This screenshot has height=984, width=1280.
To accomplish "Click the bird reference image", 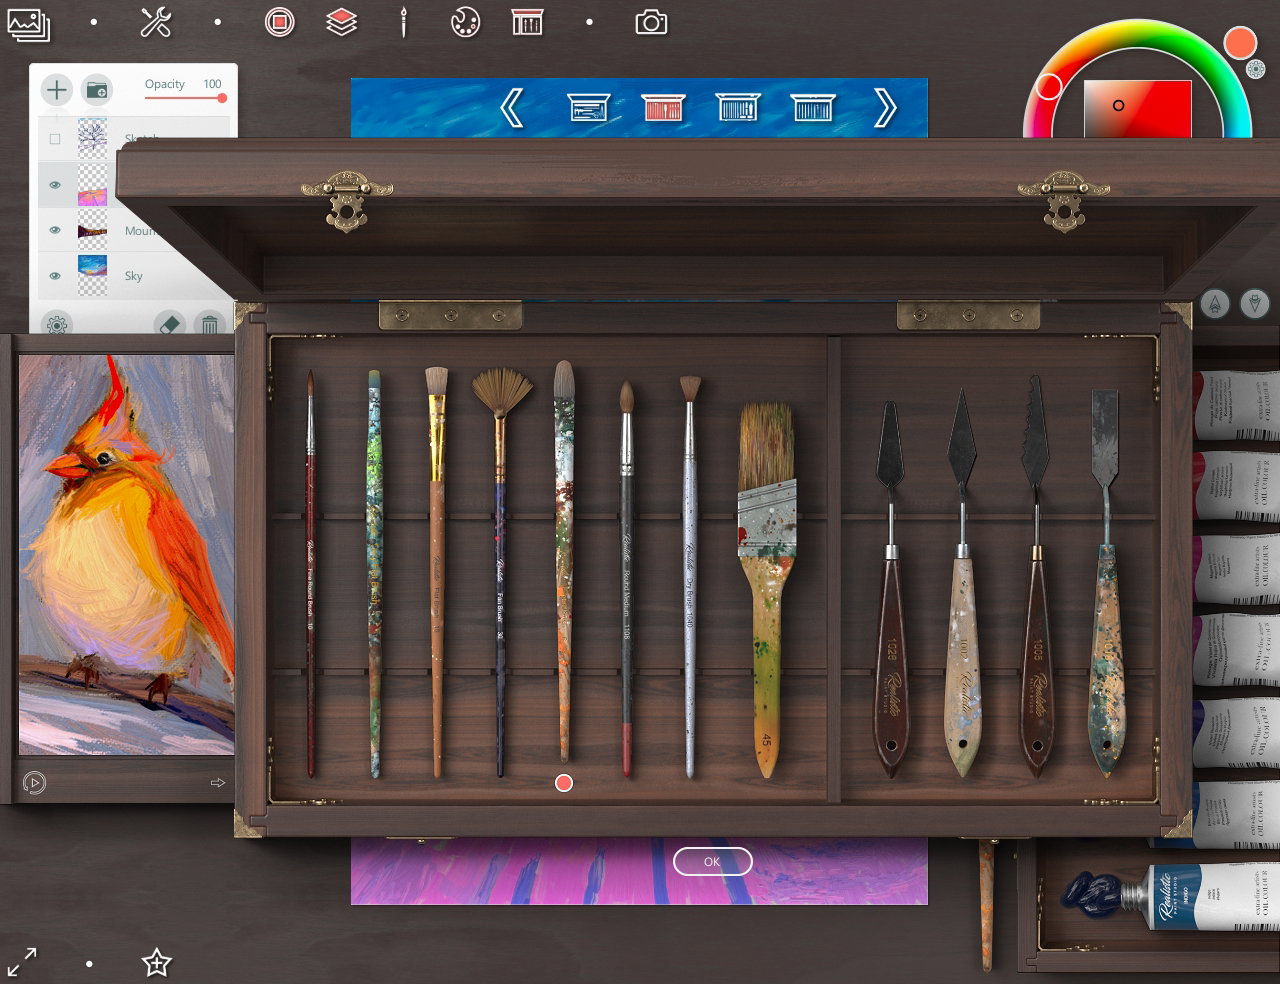I will click(126, 555).
